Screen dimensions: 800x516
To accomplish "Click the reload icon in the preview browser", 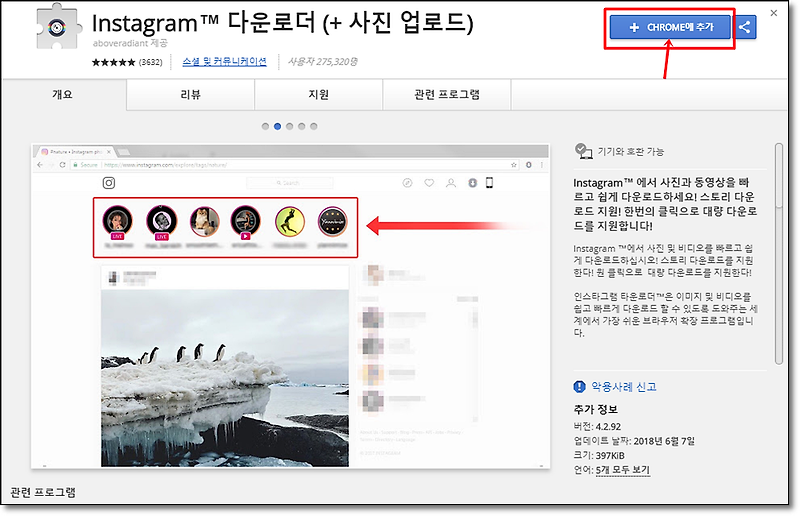I will click(62, 165).
